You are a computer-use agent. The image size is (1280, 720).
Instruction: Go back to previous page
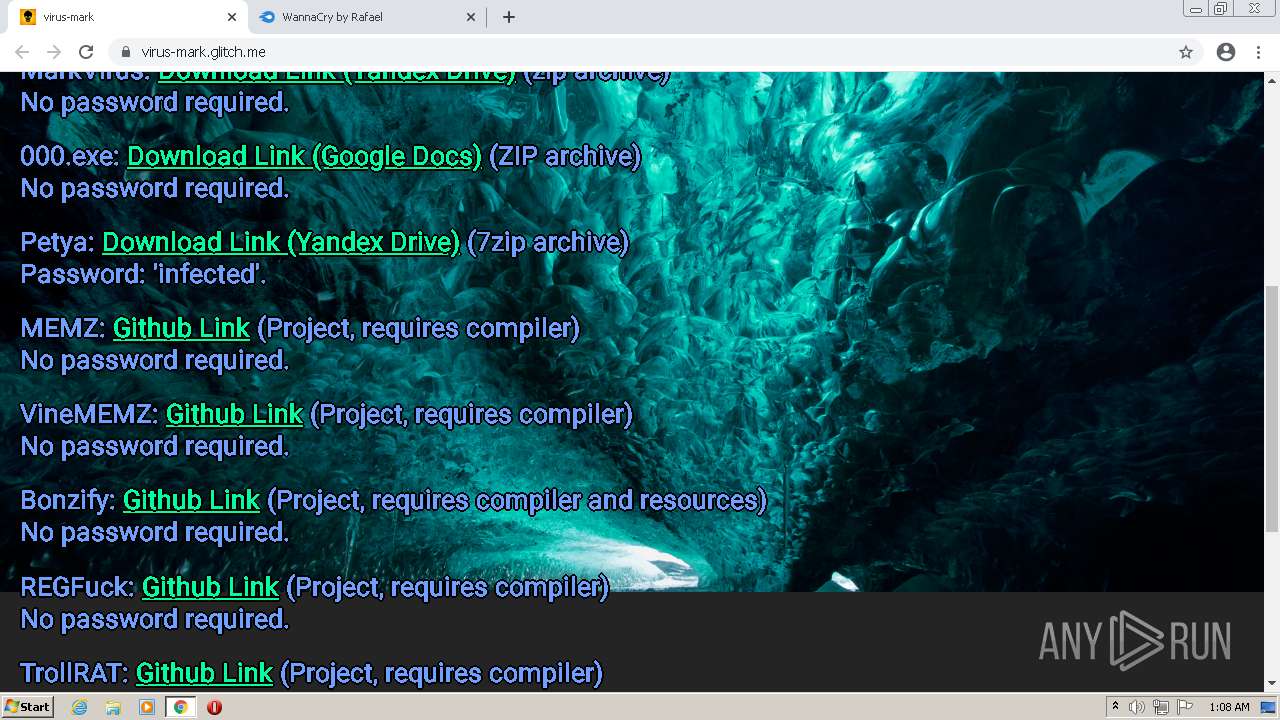pos(22,52)
